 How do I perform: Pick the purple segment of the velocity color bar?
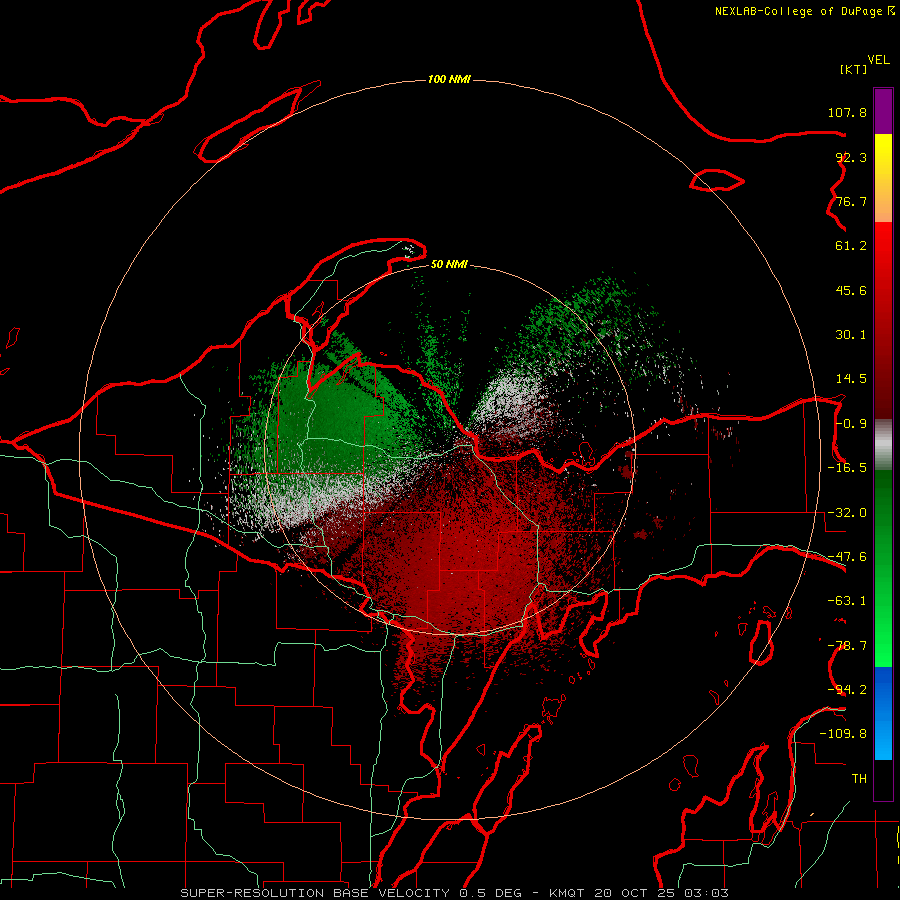pyautogui.click(x=883, y=111)
